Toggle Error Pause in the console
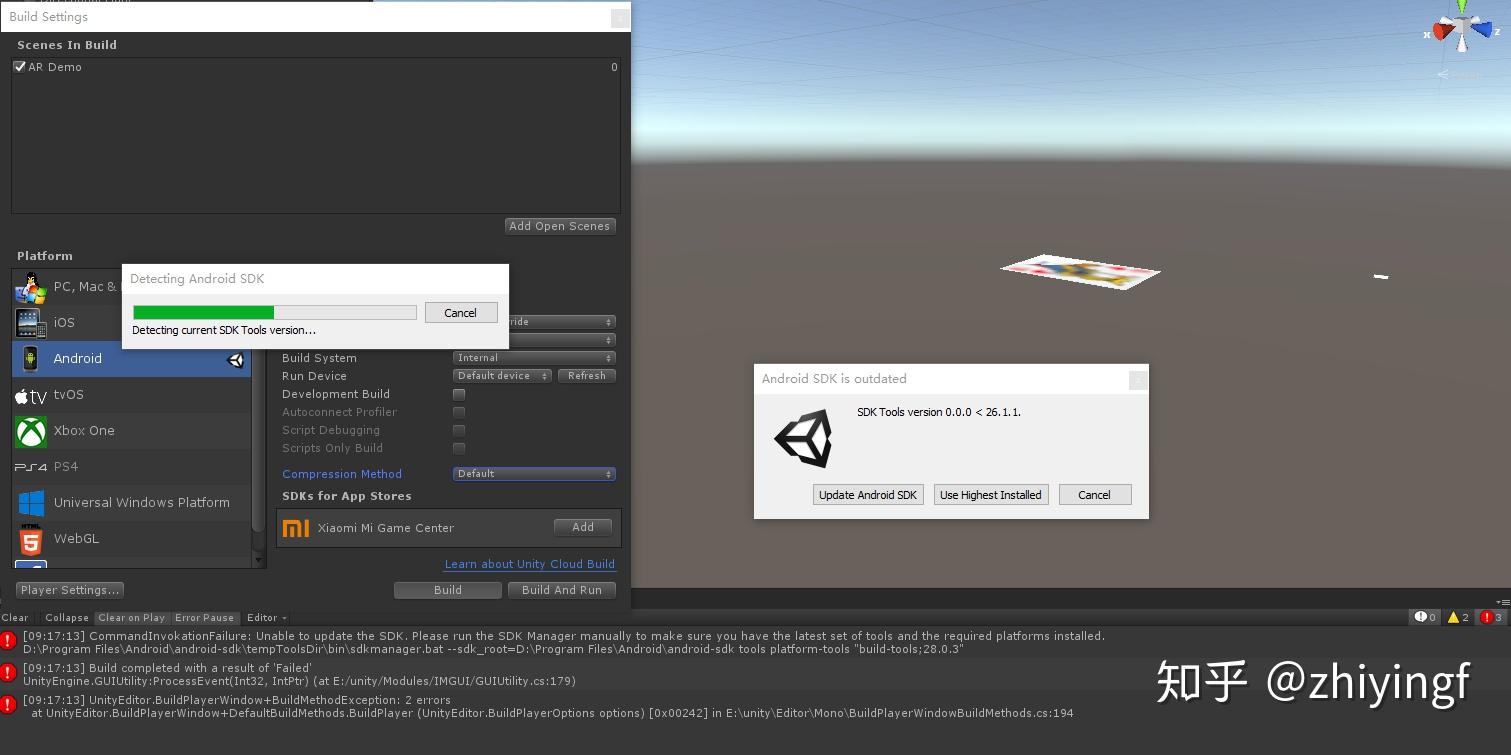This screenshot has width=1511, height=755. point(204,617)
